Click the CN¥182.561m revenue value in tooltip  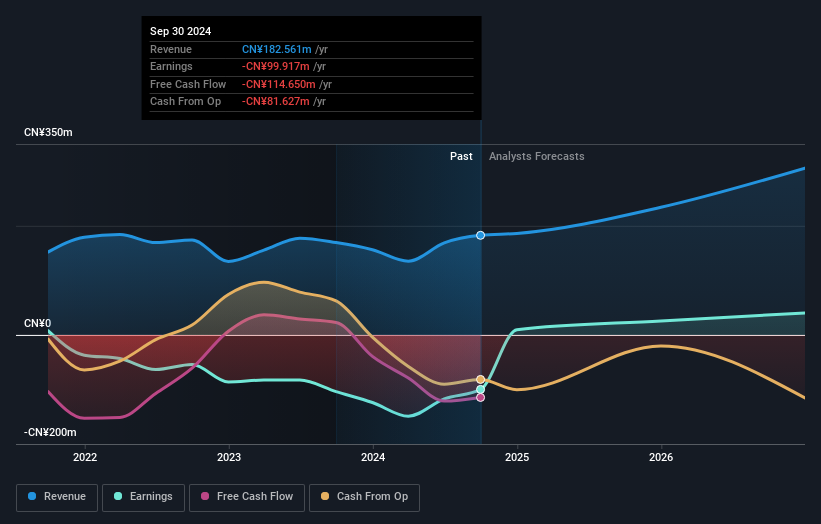point(277,49)
